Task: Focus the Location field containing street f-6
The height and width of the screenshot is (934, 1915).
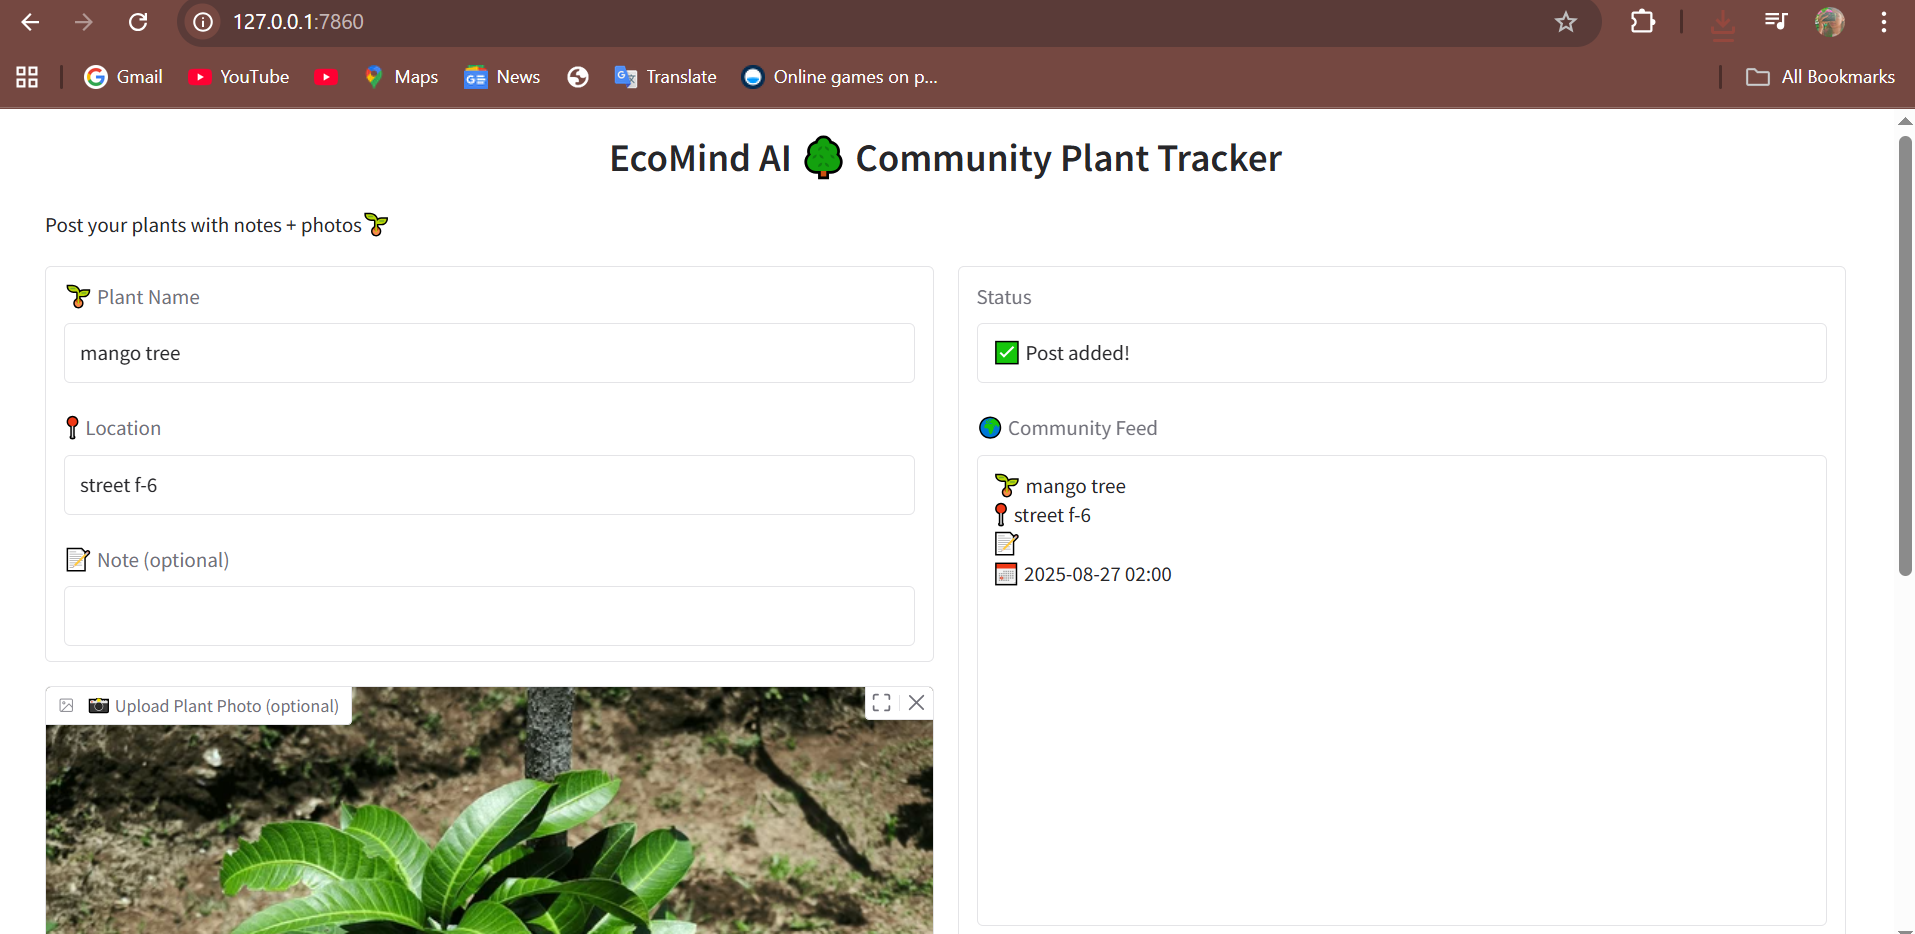Action: (489, 485)
